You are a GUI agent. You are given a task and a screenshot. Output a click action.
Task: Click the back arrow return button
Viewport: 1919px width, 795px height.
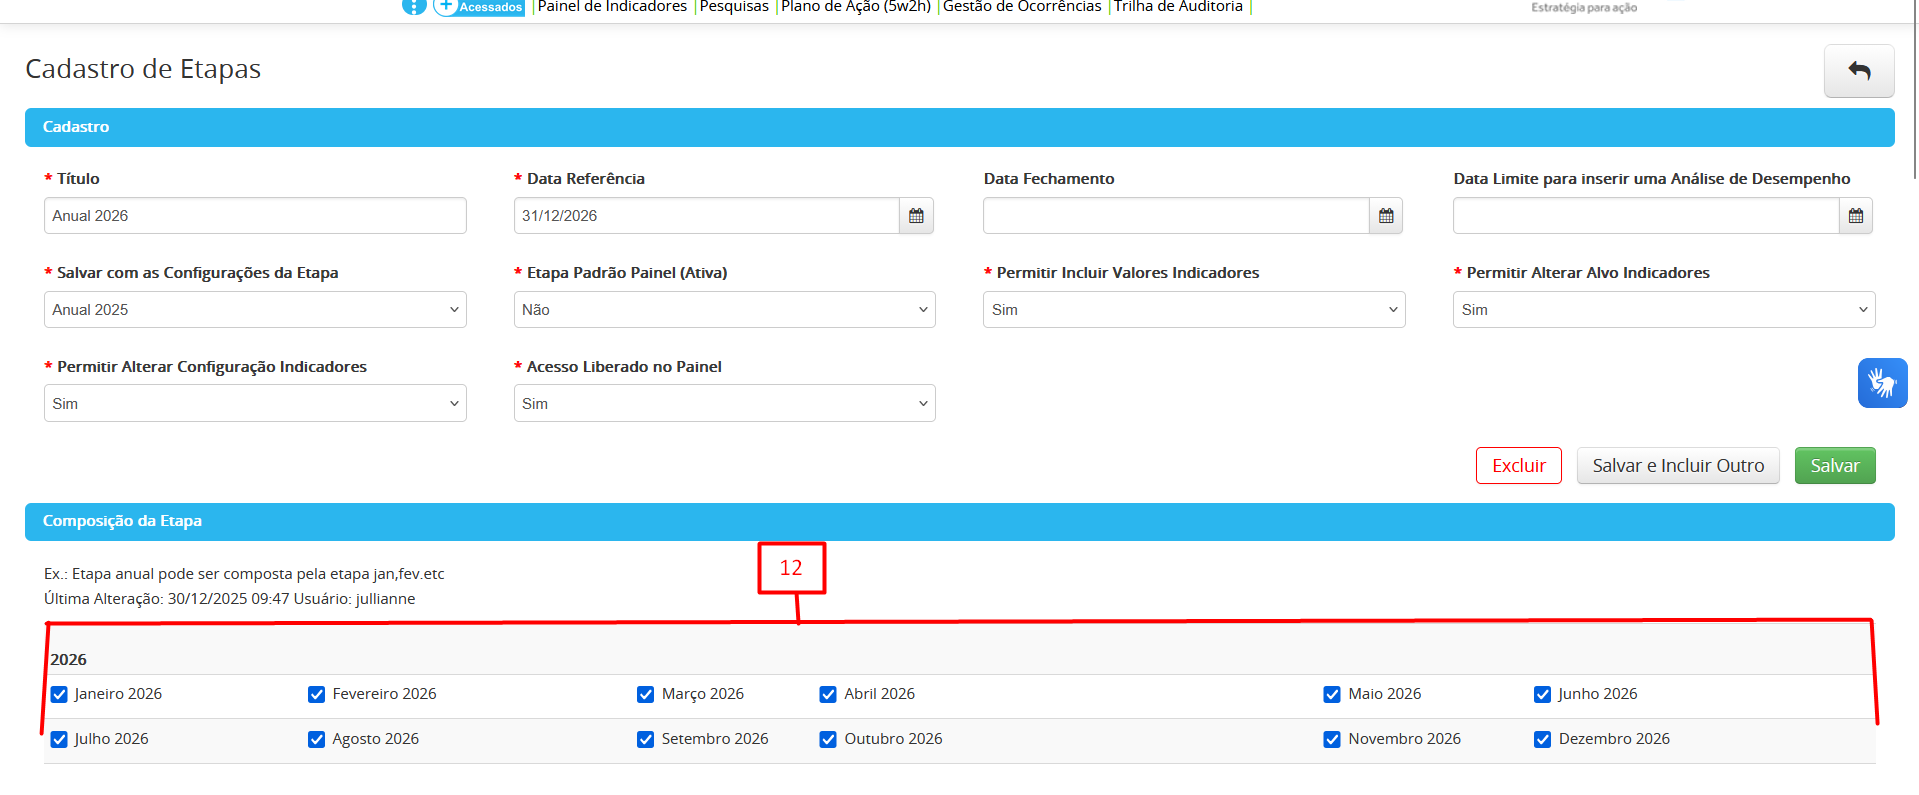(1858, 71)
